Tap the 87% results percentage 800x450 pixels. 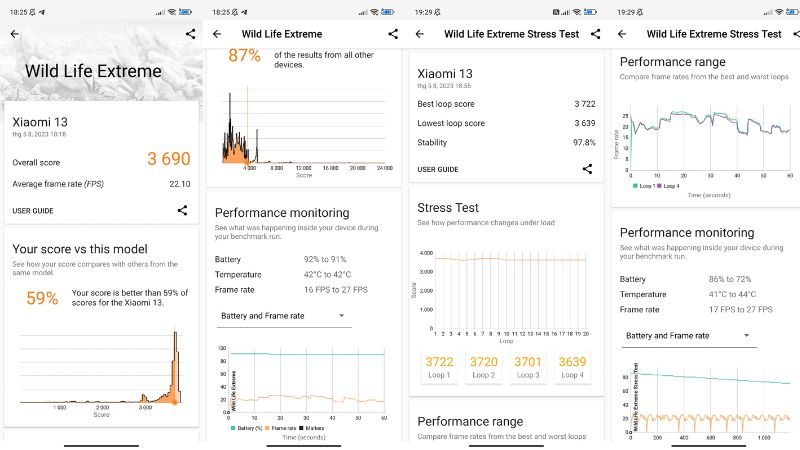click(x=244, y=55)
